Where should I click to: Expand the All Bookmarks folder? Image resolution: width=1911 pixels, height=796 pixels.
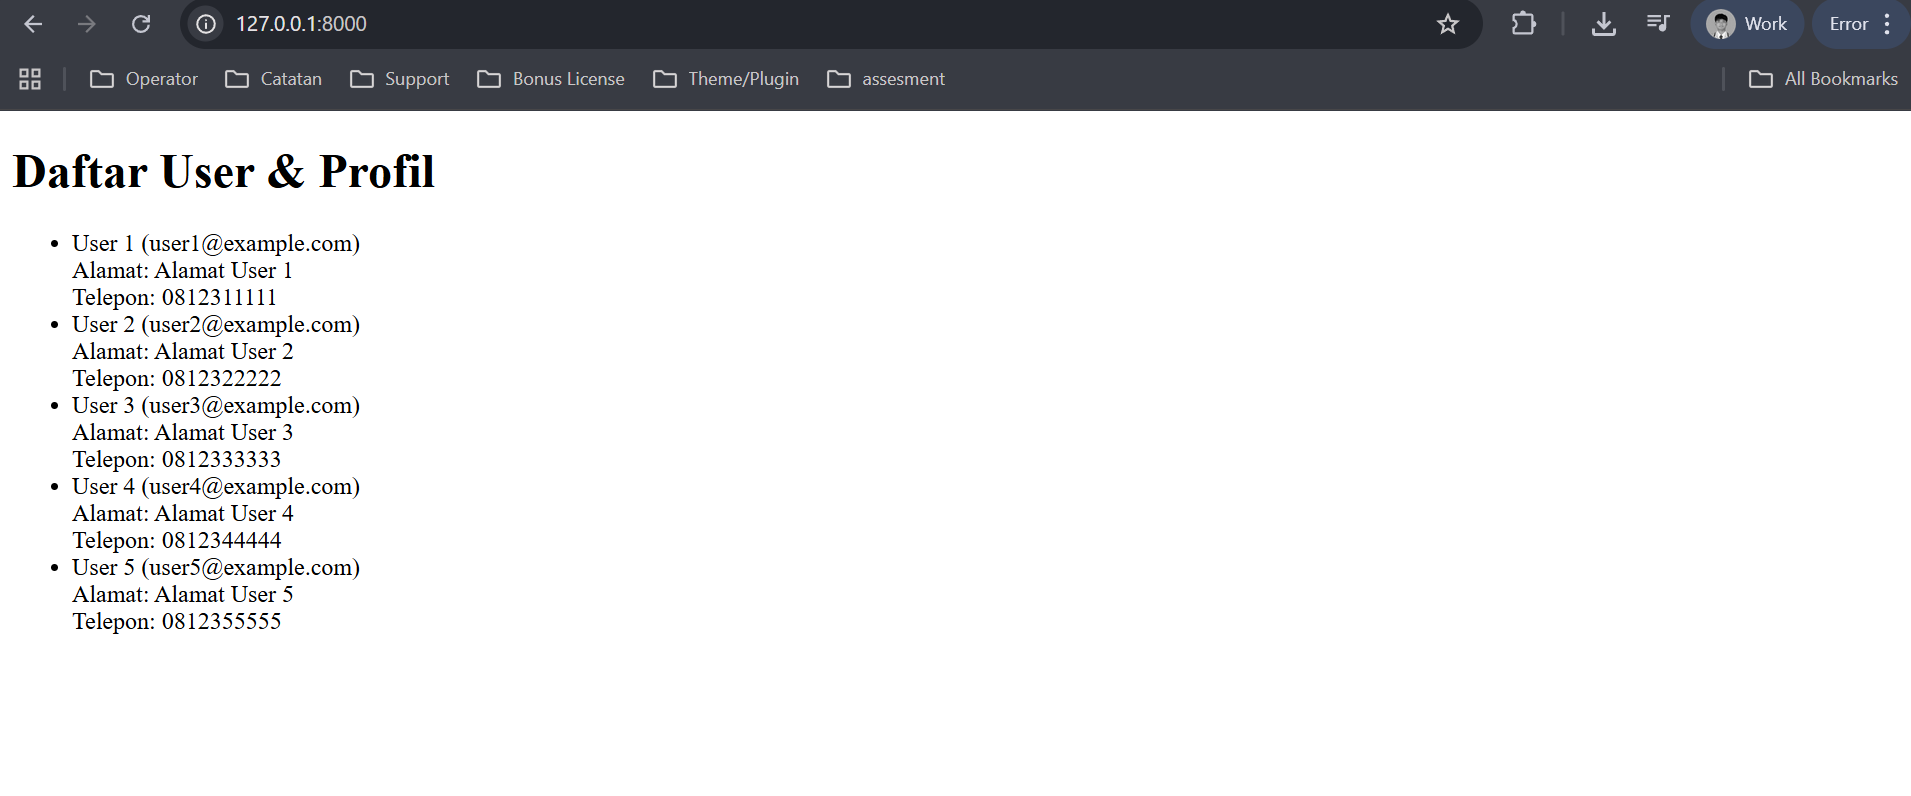click(x=1823, y=79)
